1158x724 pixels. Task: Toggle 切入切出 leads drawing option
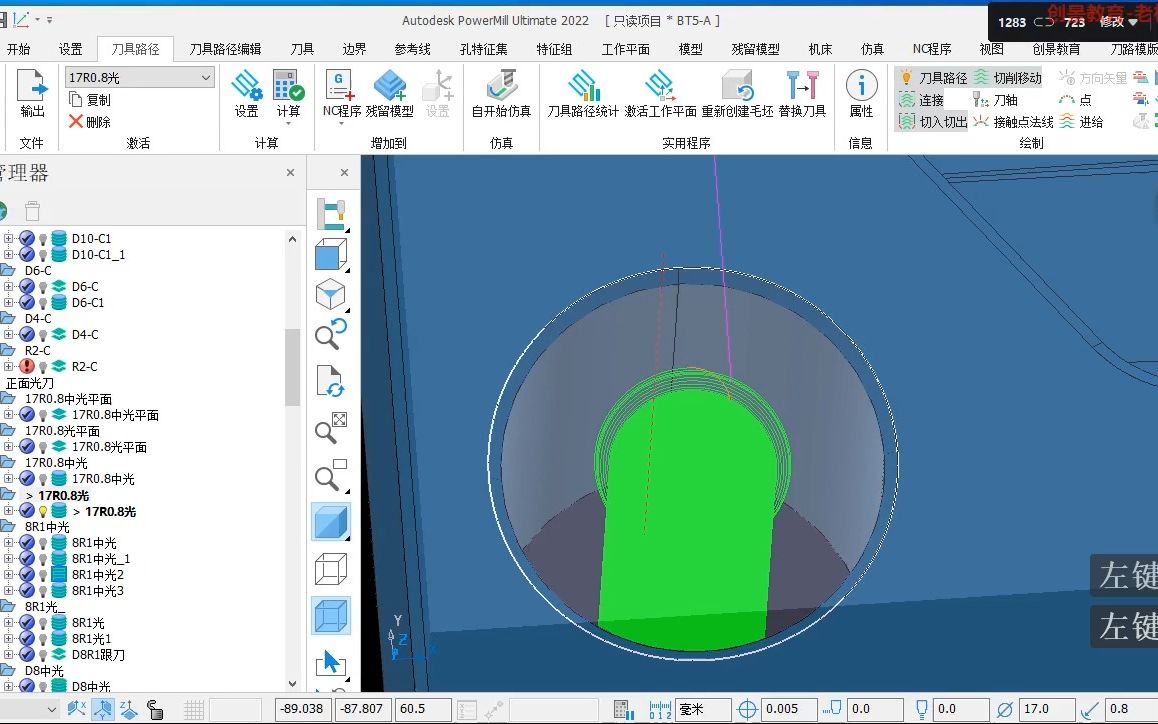tap(932, 121)
